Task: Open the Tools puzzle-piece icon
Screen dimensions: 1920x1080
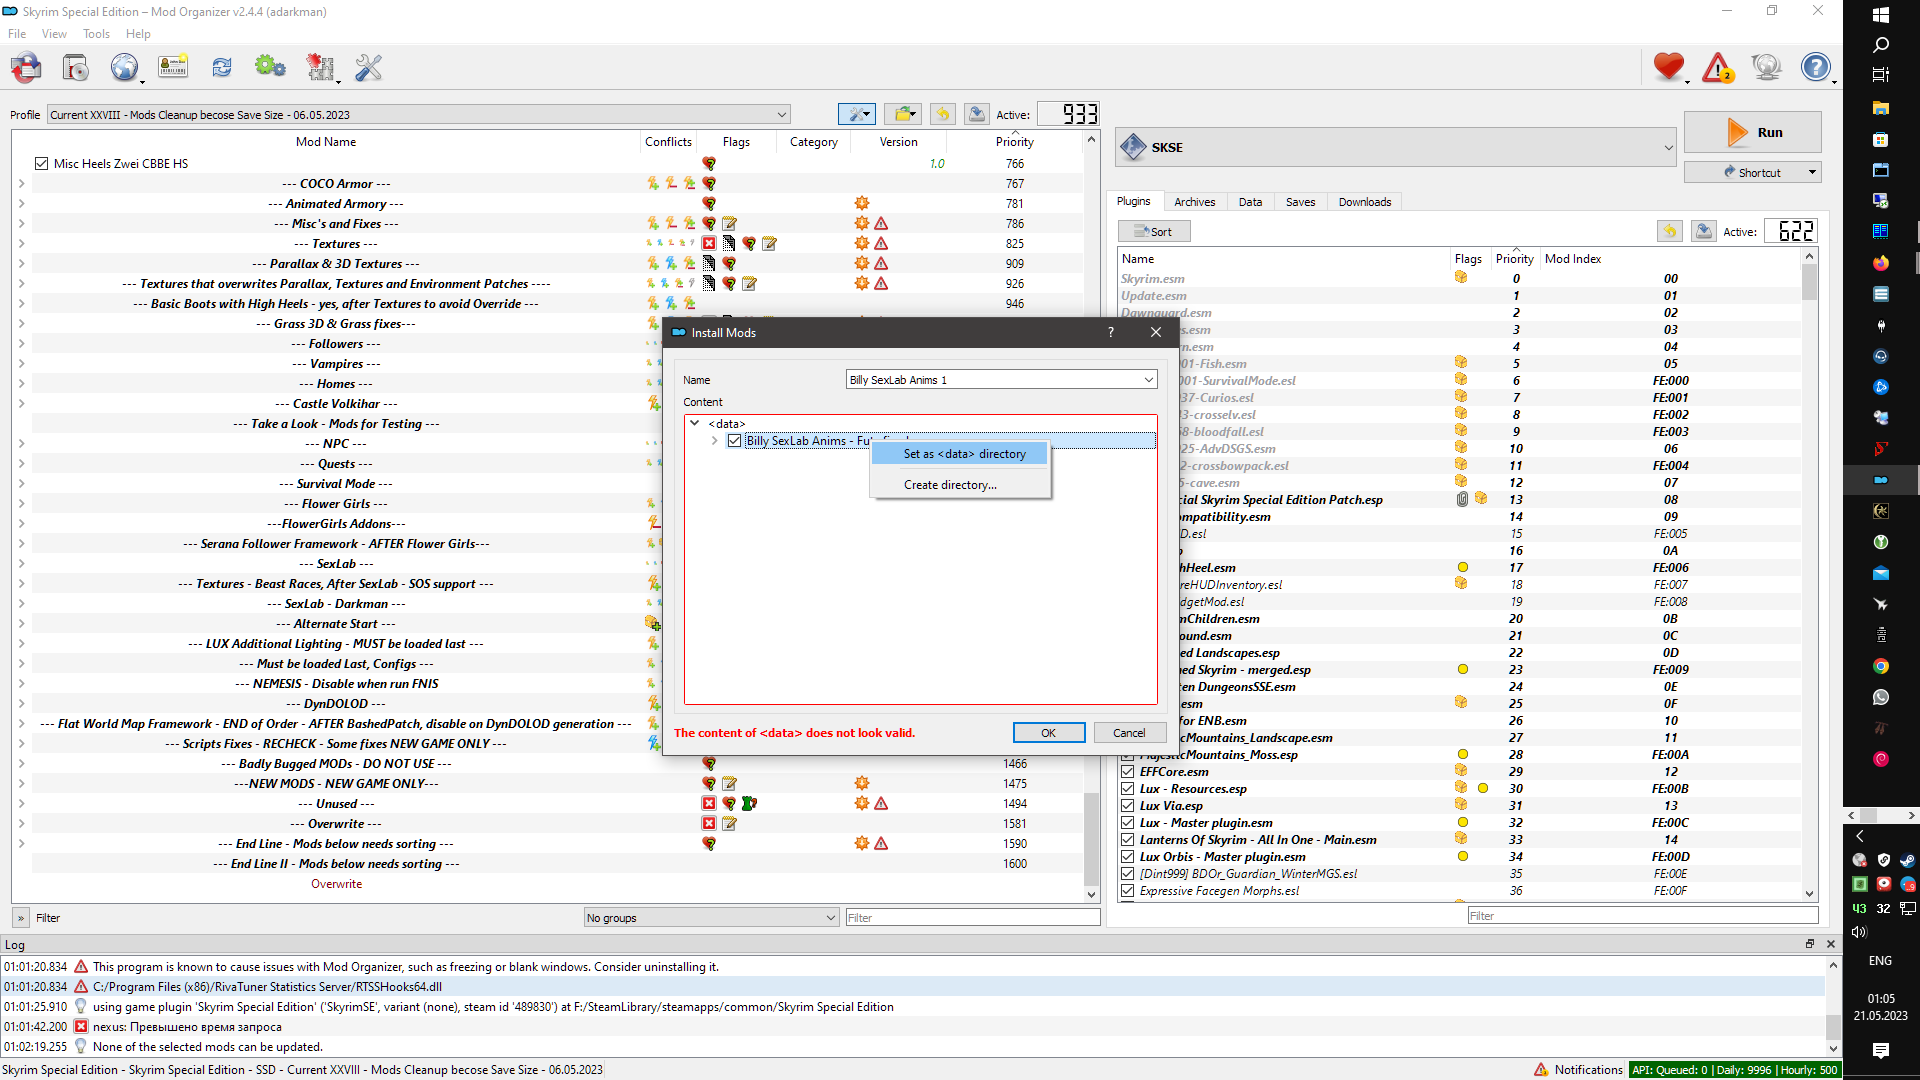Action: point(320,68)
